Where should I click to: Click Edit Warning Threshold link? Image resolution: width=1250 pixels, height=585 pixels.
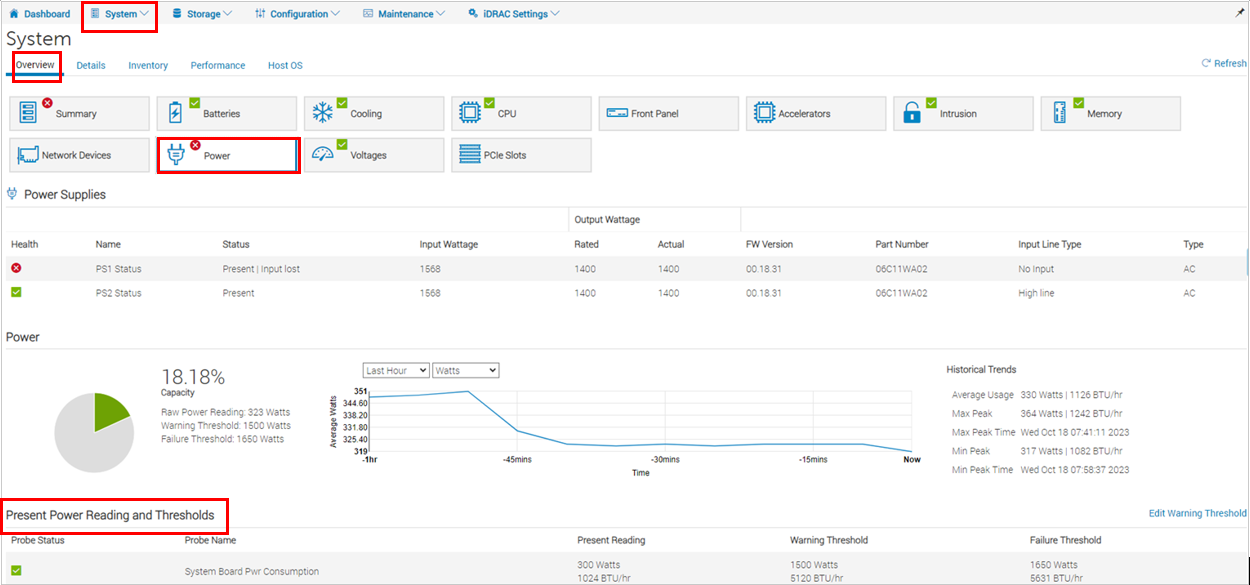tap(1197, 513)
